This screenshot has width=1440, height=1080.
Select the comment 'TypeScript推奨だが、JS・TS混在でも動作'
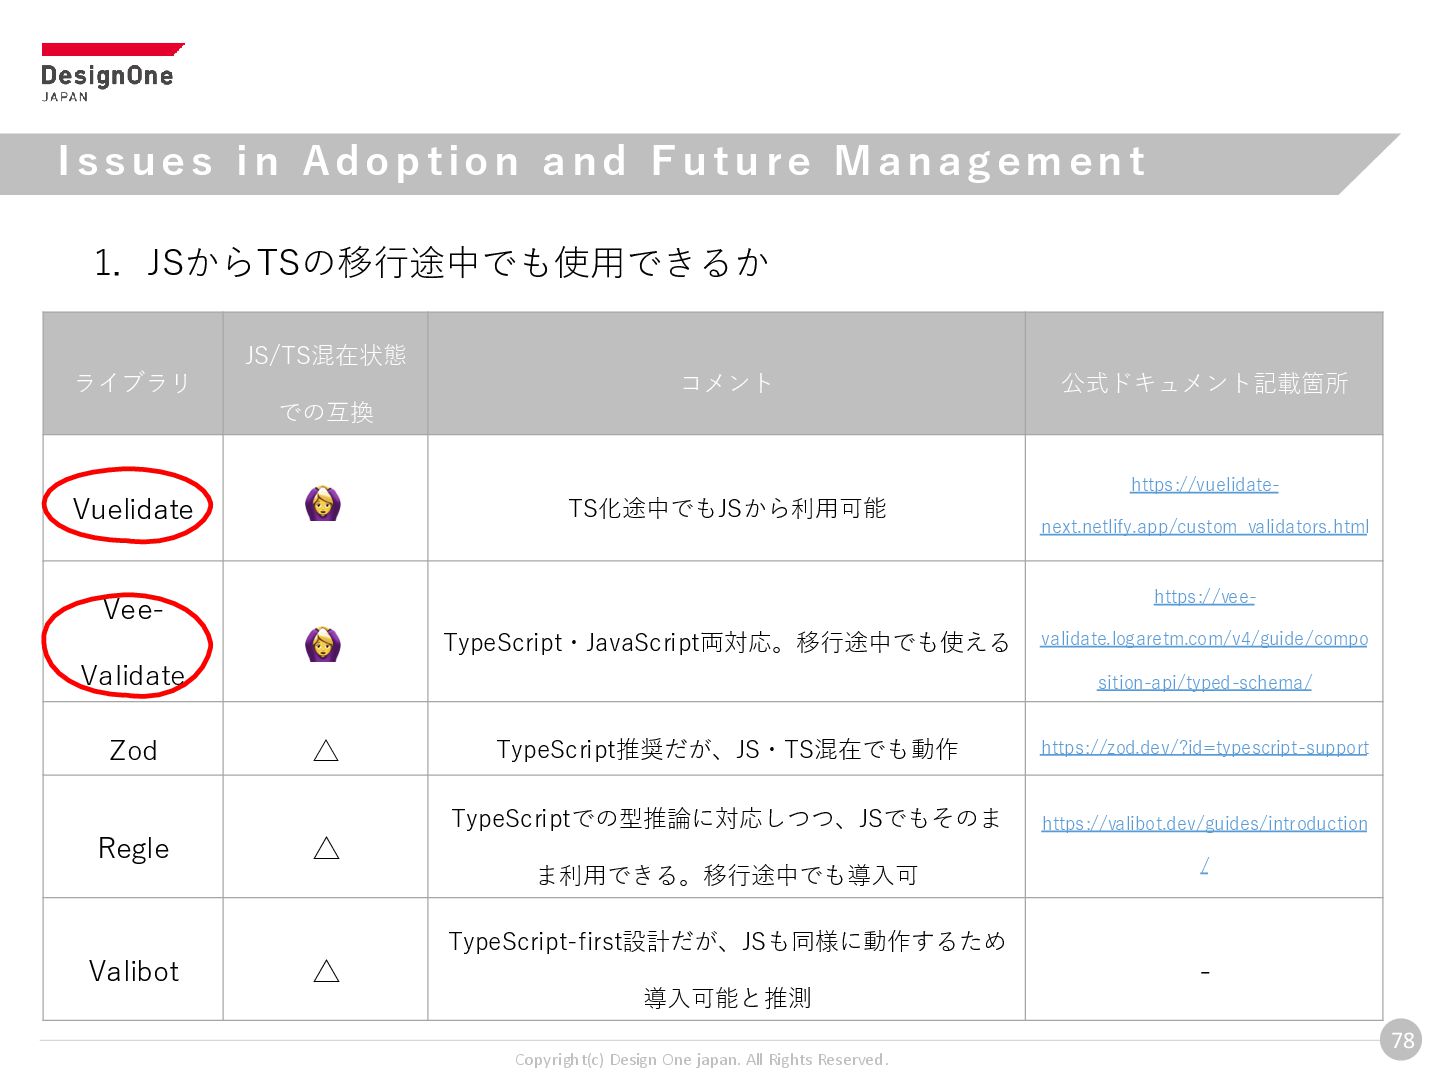[x=727, y=749]
